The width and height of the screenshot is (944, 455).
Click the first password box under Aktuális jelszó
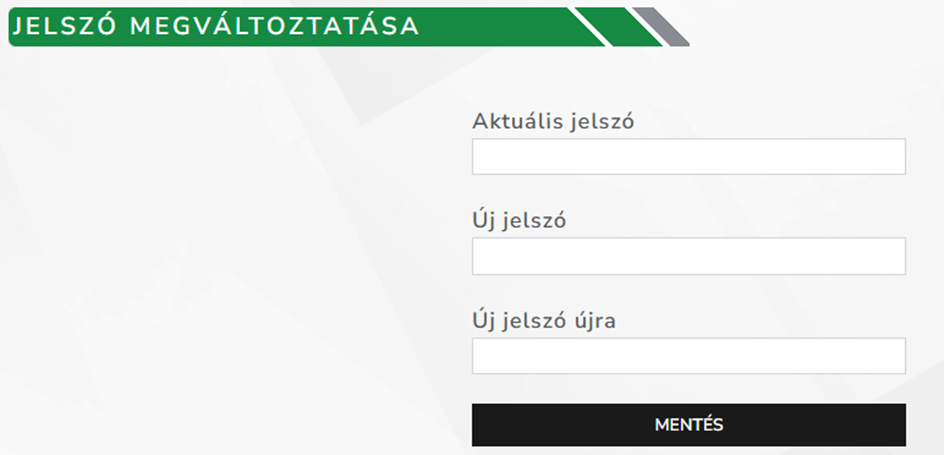tap(688, 157)
